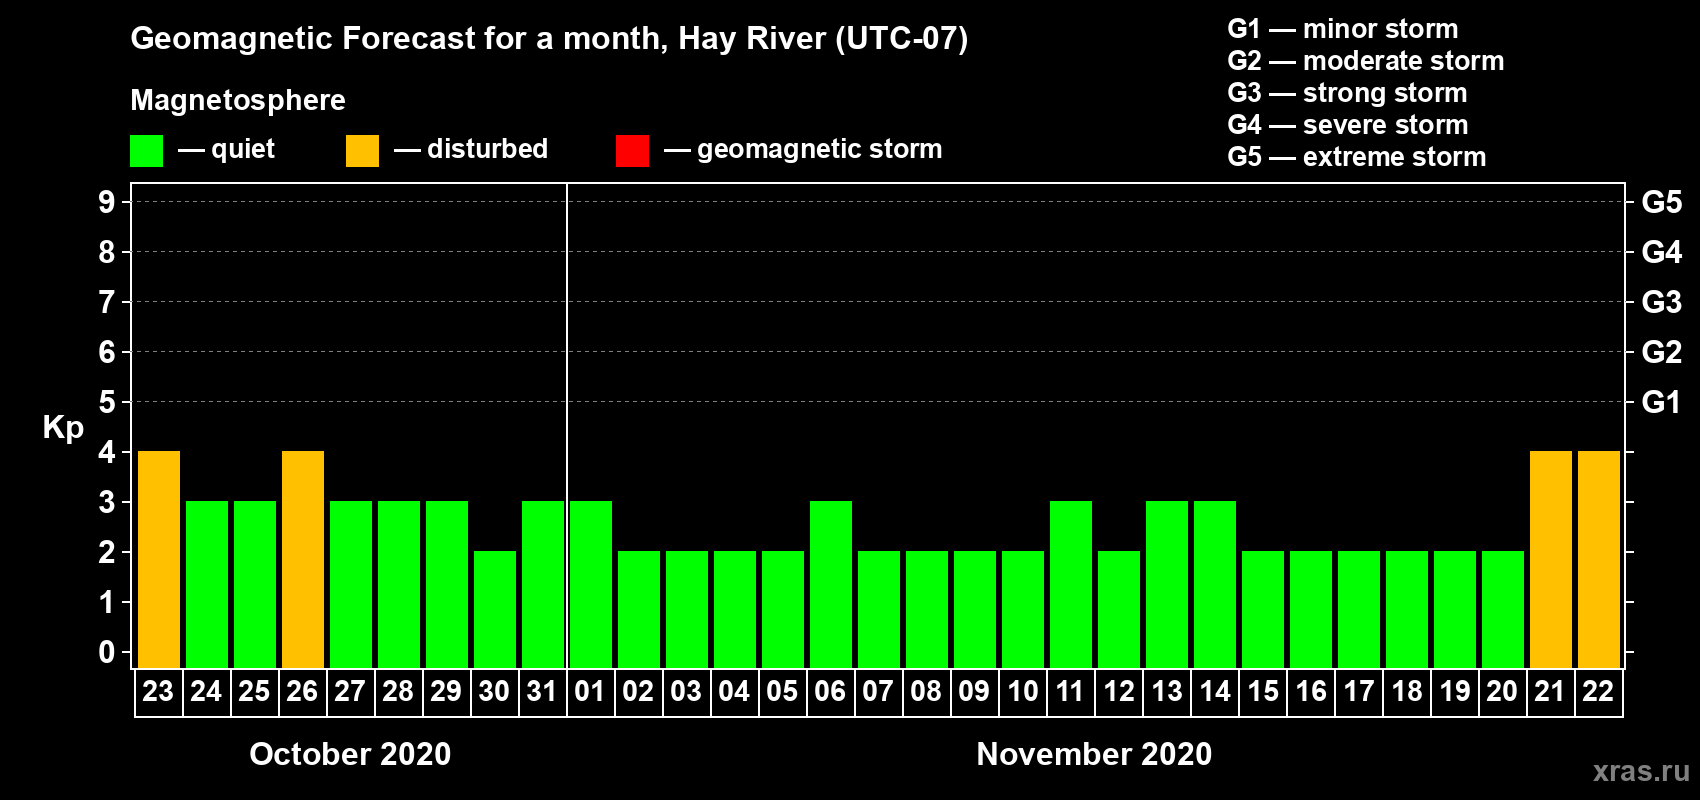Click the green bar for November 06
Screen dimensions: 1700x800
[x=831, y=584]
